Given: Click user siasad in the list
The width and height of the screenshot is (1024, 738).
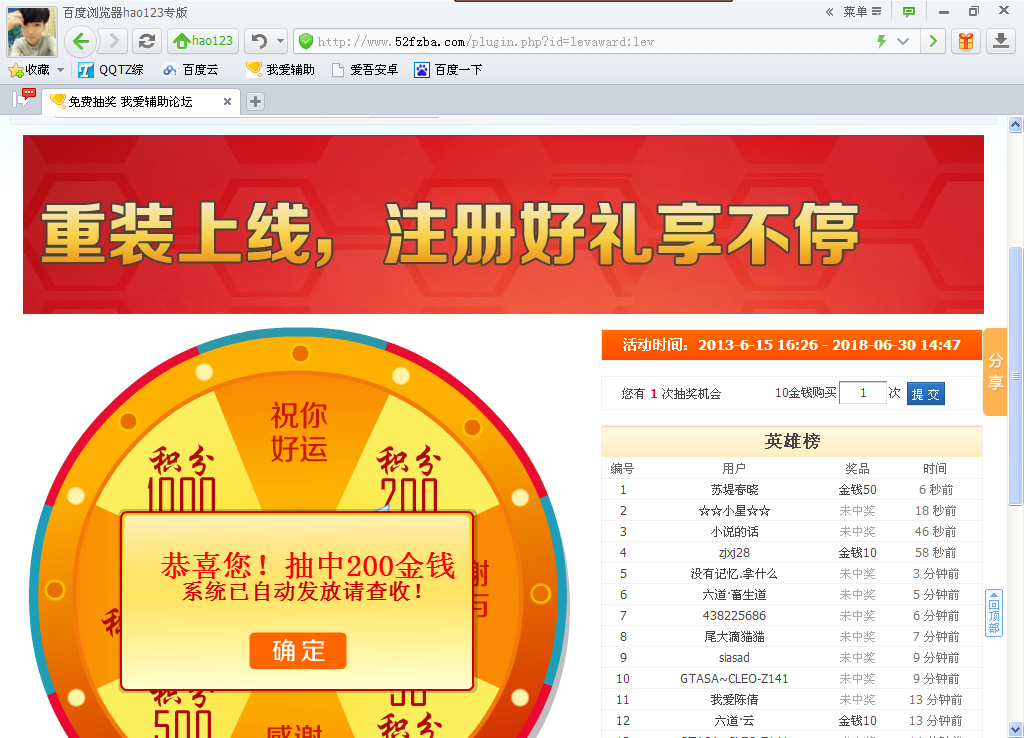Looking at the screenshot, I should click(x=734, y=657).
